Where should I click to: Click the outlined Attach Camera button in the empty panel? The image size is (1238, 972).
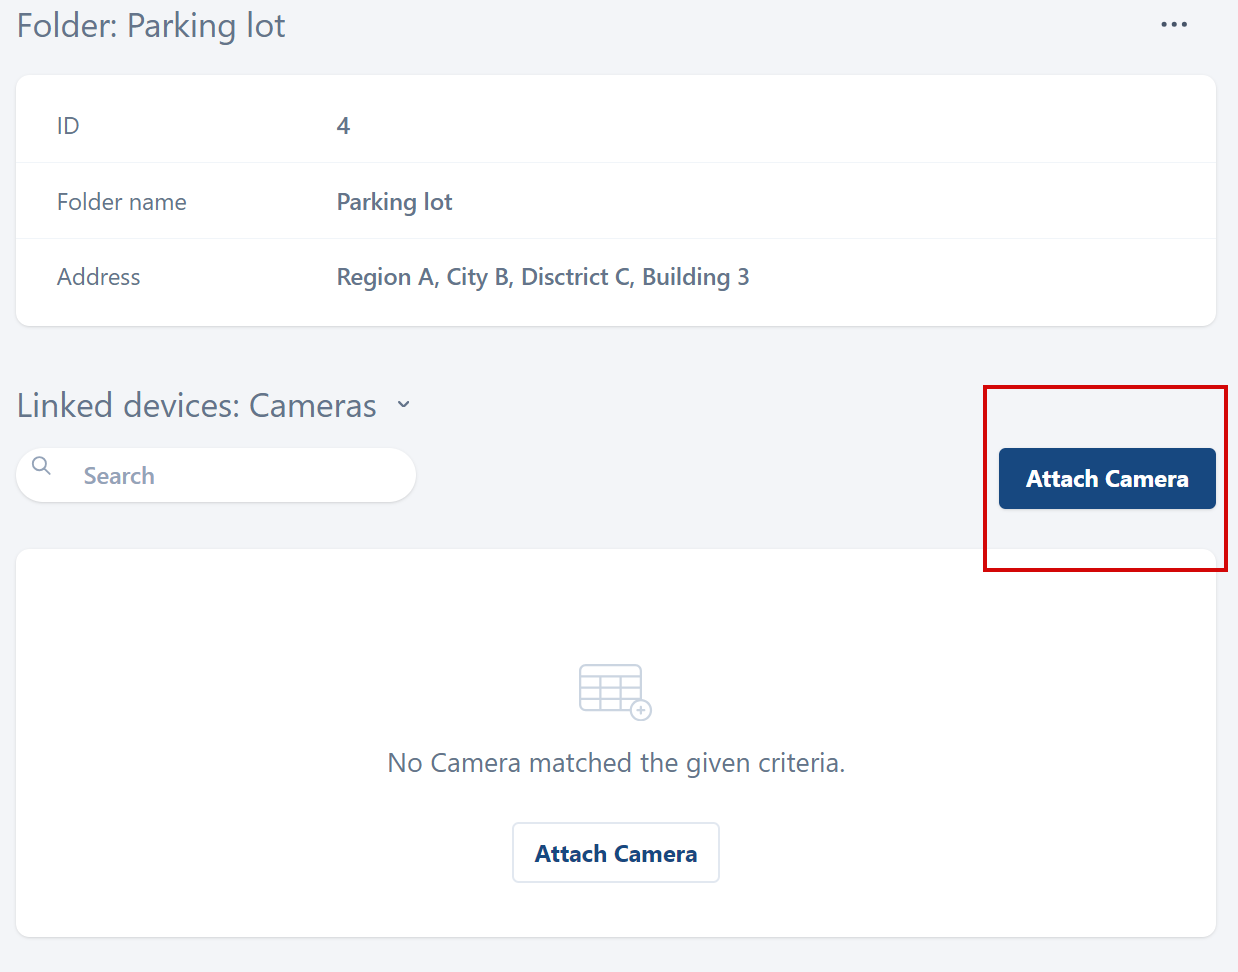click(x=615, y=853)
